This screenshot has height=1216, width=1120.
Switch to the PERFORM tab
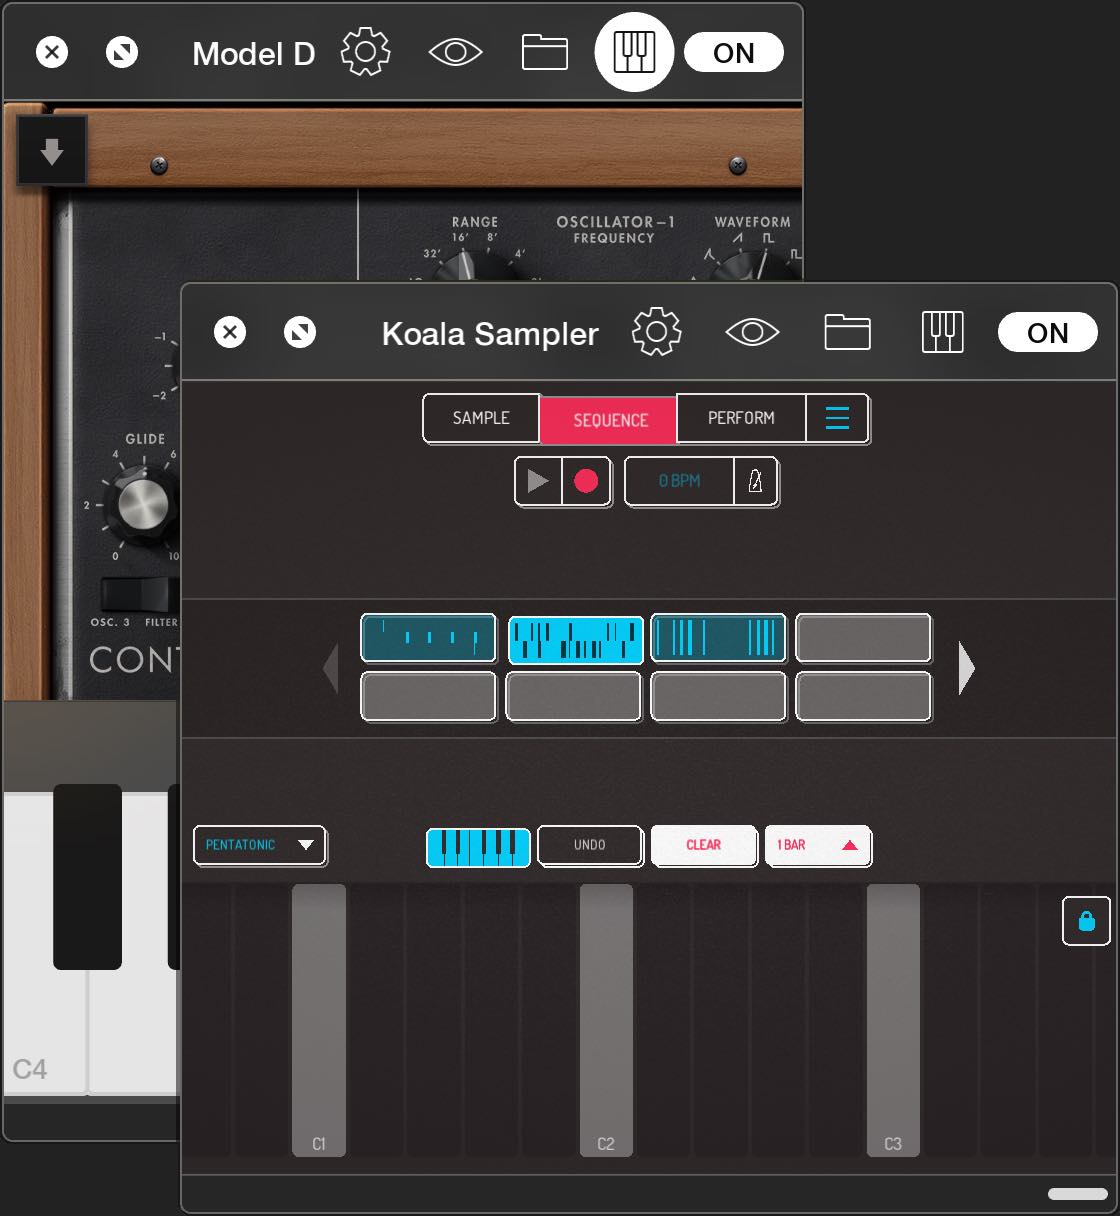click(x=742, y=418)
